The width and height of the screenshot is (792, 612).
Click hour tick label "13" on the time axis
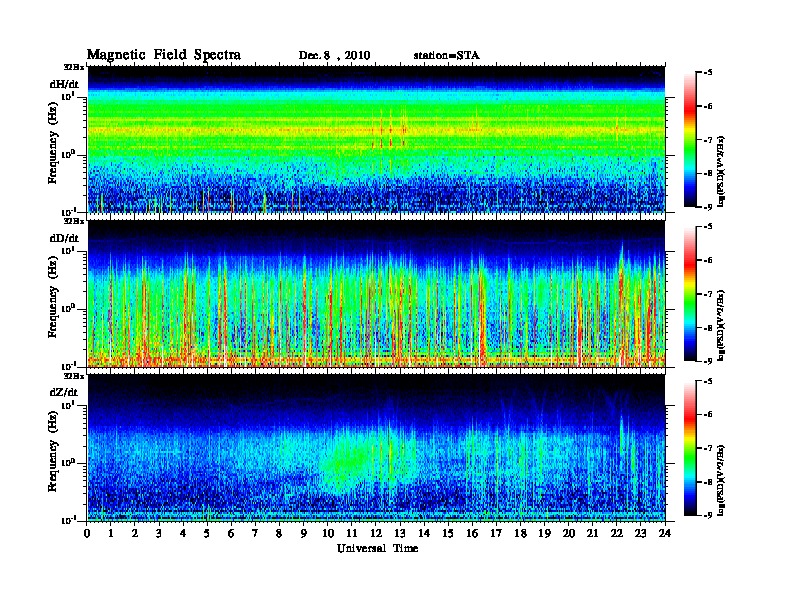400,534
